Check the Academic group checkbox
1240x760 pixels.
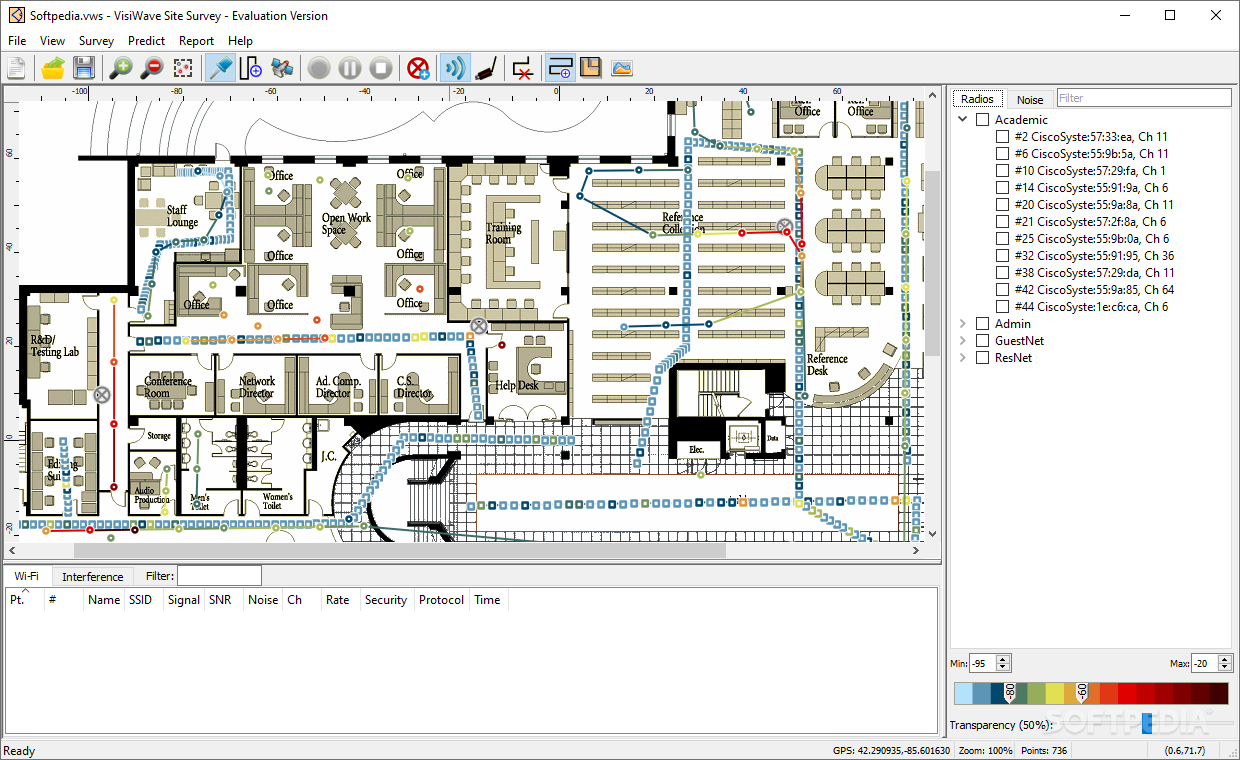[x=982, y=120]
